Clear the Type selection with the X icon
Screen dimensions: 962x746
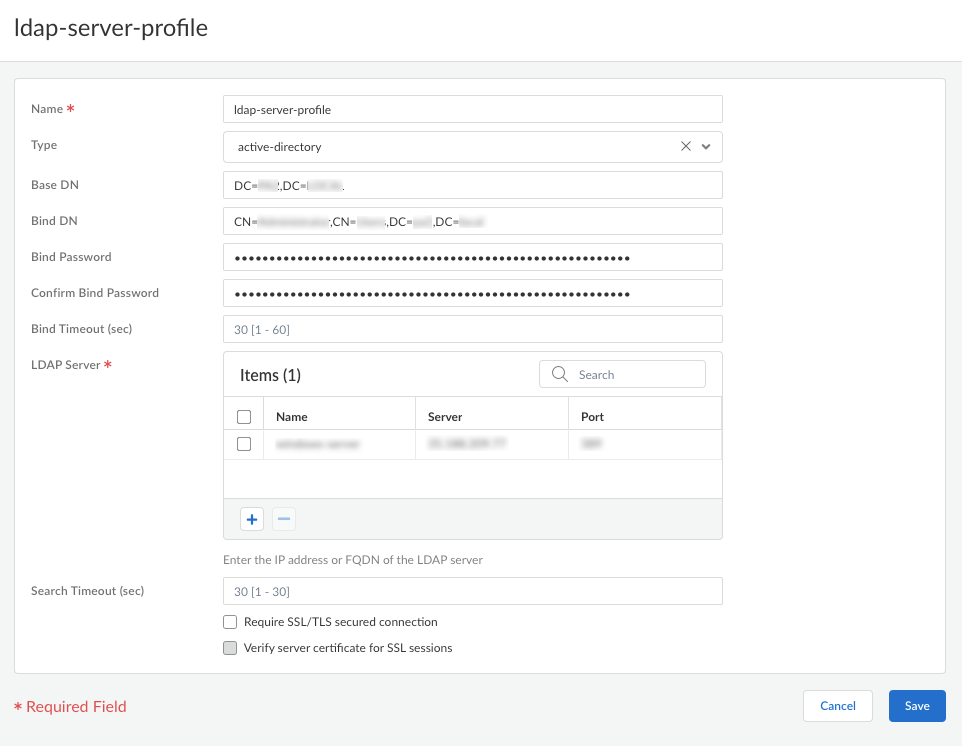(686, 146)
